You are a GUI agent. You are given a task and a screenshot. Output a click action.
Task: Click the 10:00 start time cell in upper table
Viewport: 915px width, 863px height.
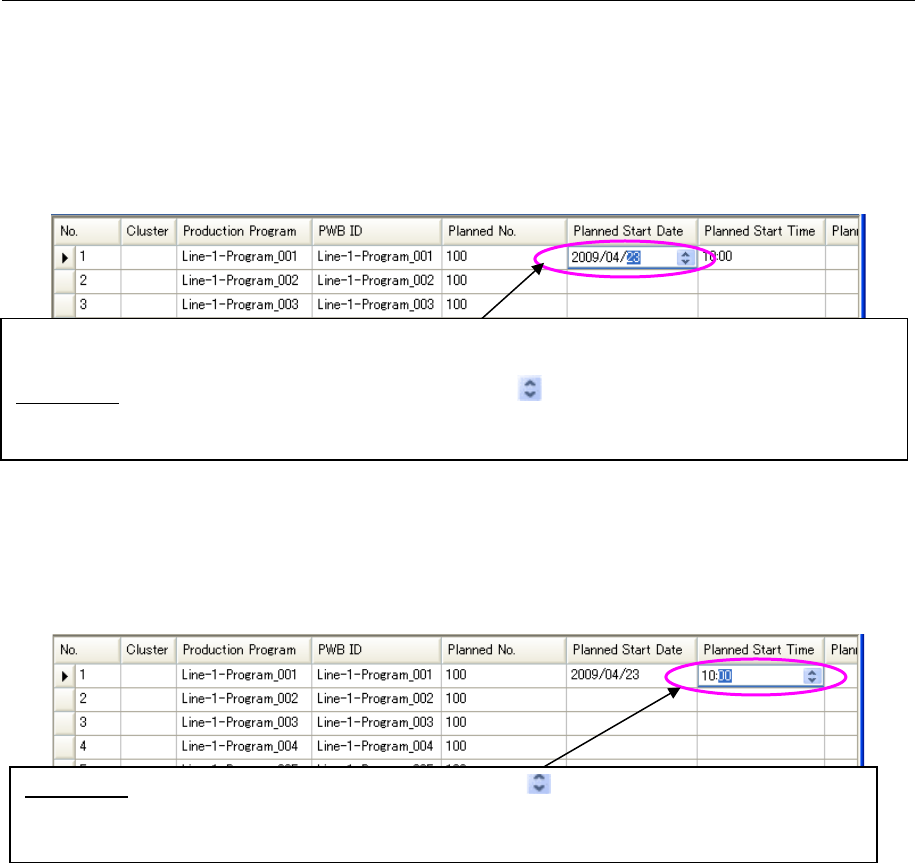[762, 257]
